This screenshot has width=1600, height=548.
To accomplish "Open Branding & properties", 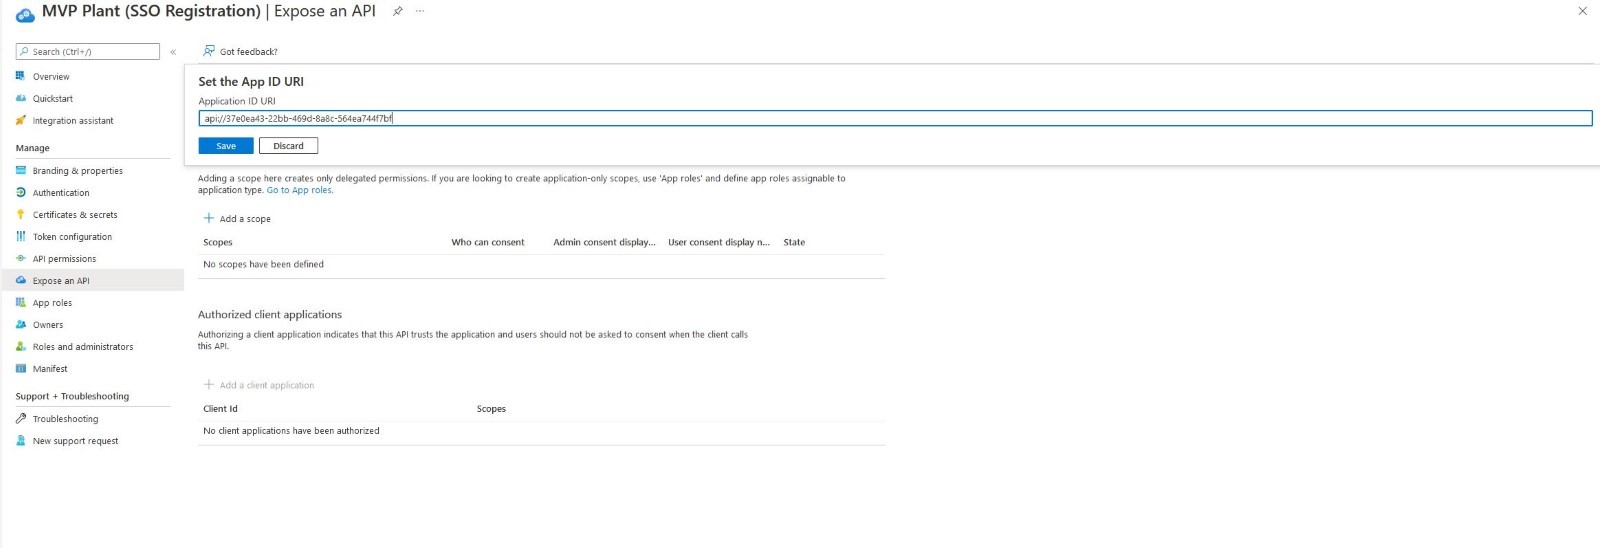I will tap(78, 171).
